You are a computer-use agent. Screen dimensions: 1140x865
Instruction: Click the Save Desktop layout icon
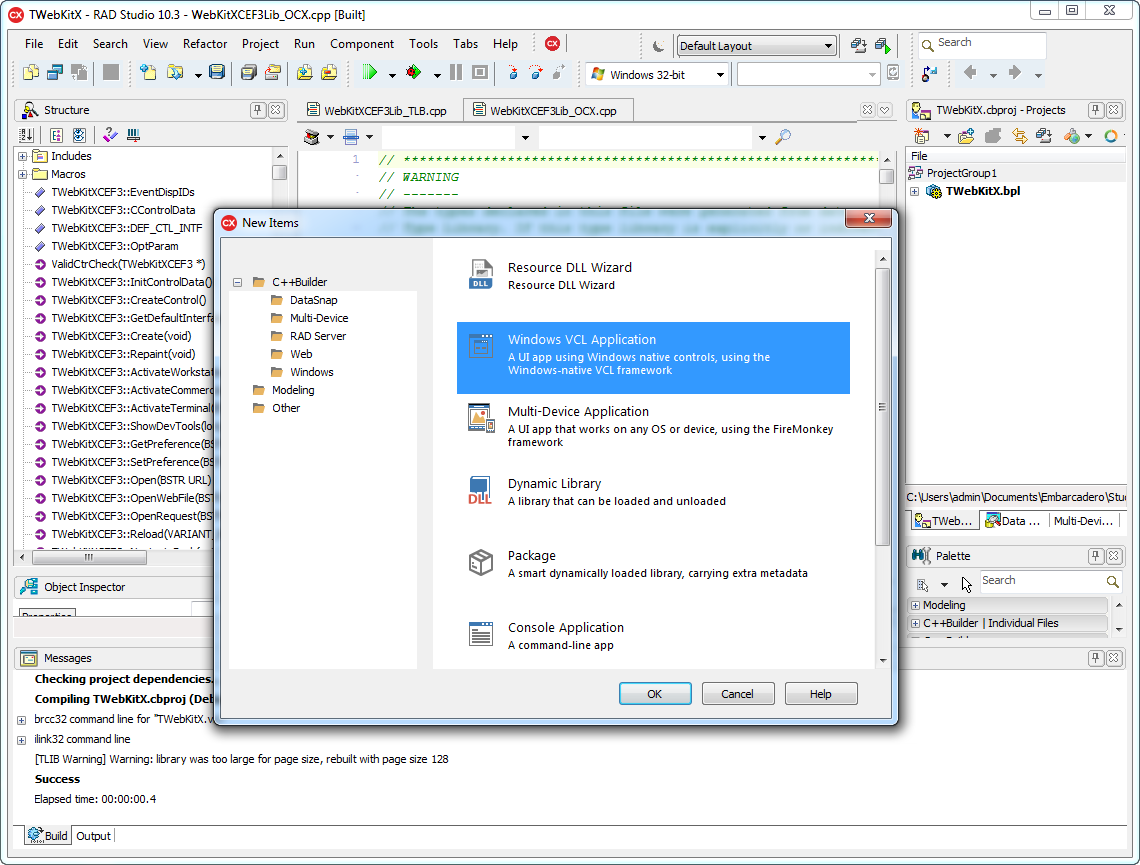pos(859,46)
